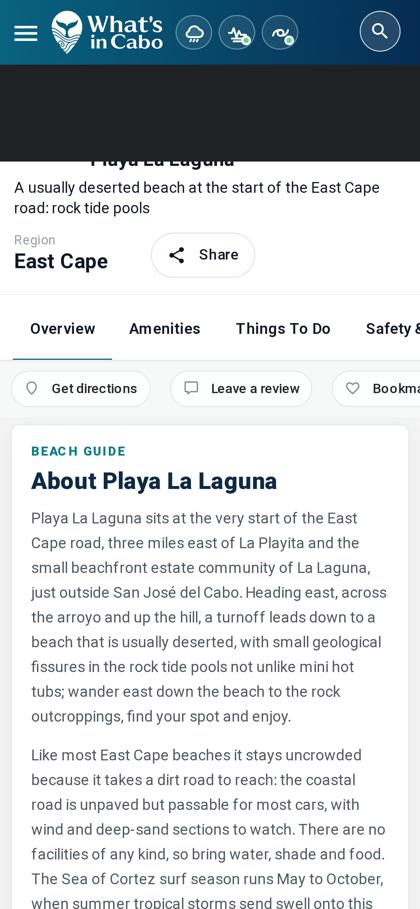This screenshot has height=909, width=420.
Task: Open the Things To Do tab
Action: click(283, 329)
